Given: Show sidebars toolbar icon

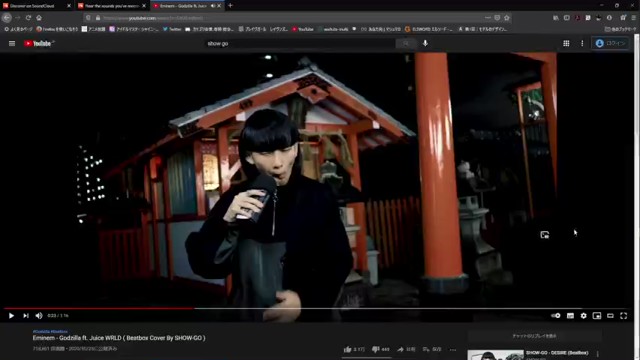Looking at the screenshot, I should point(567,18).
